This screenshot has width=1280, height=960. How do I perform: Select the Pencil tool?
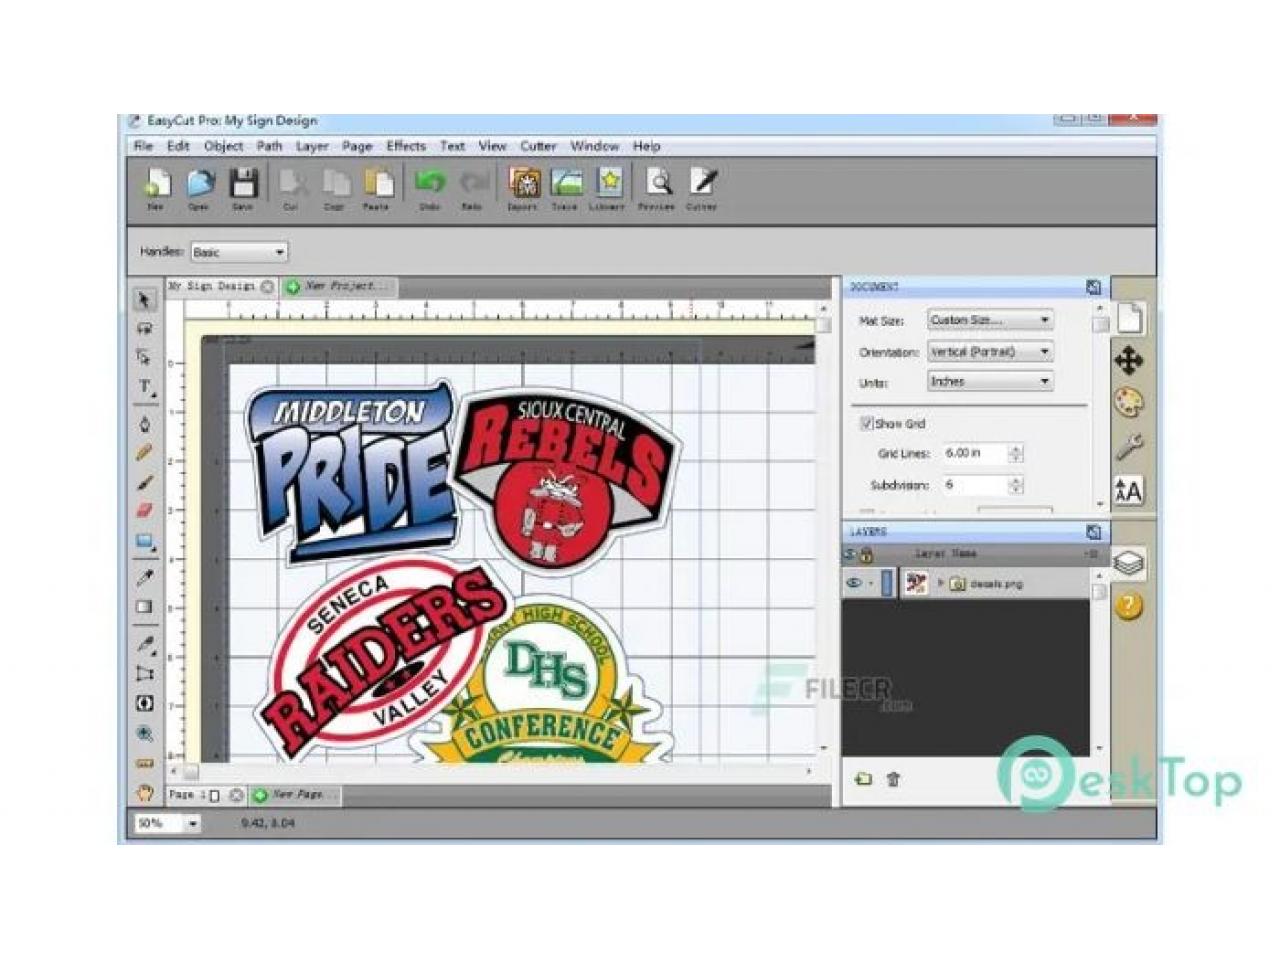(145, 453)
